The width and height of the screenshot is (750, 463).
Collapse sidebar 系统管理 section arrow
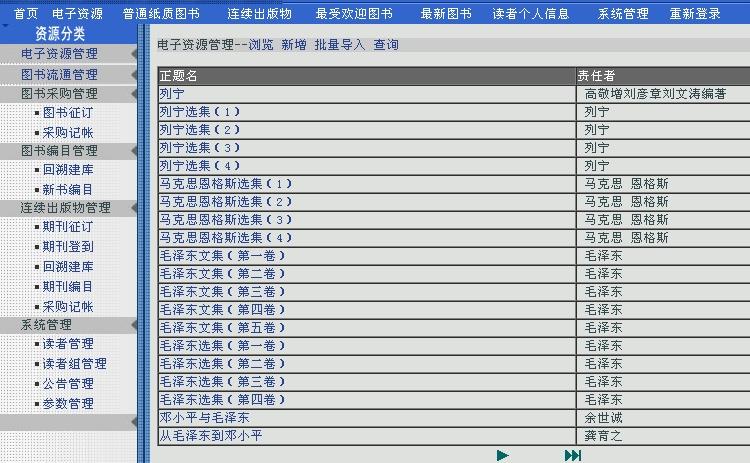click(x=134, y=325)
